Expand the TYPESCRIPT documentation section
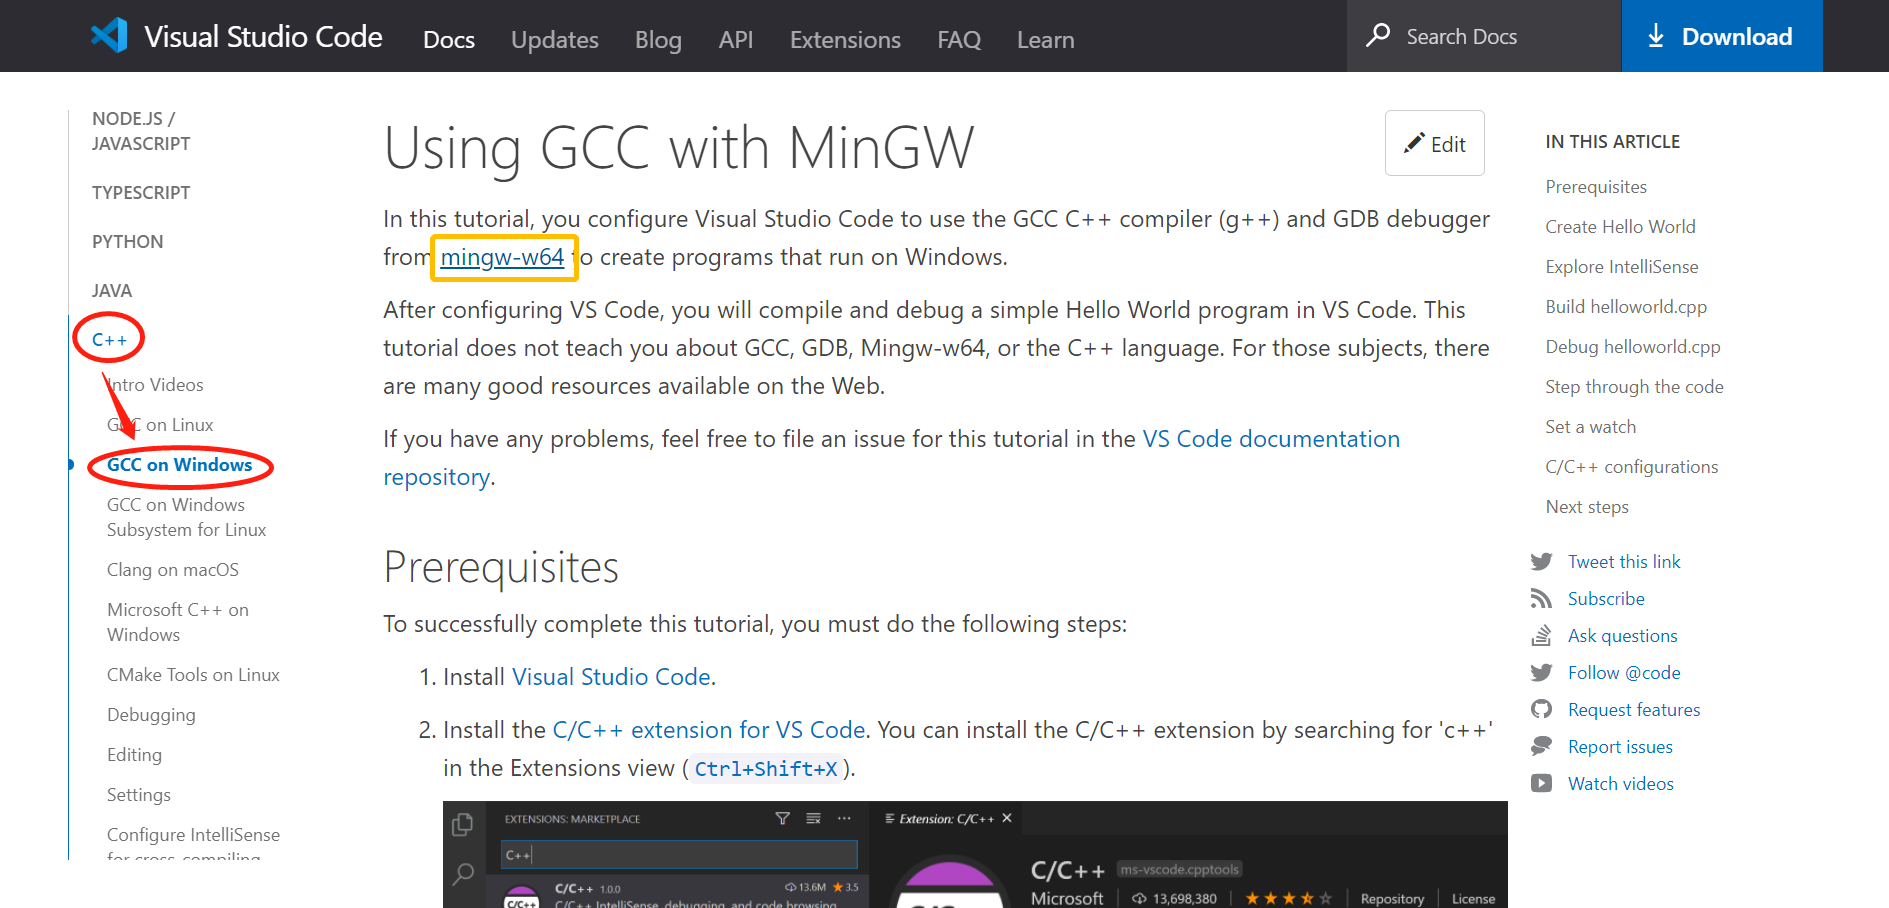 [140, 192]
